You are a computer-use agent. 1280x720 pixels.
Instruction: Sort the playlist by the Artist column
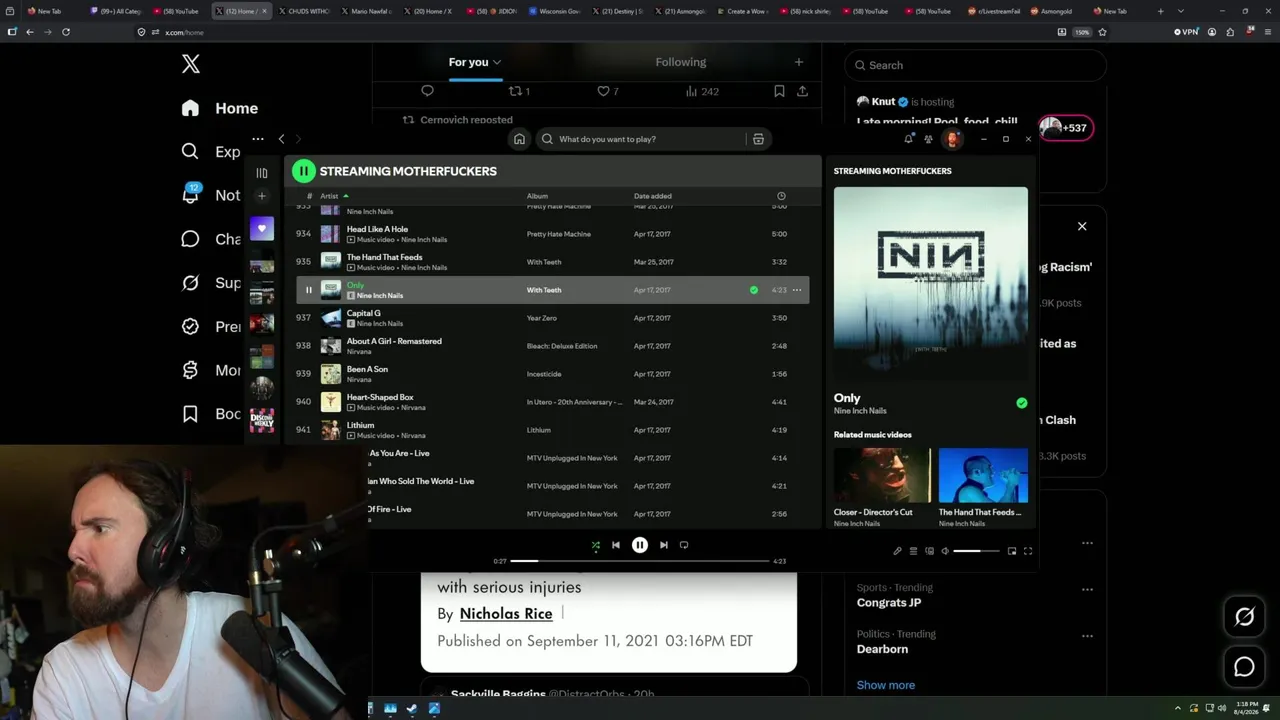pyautogui.click(x=333, y=196)
